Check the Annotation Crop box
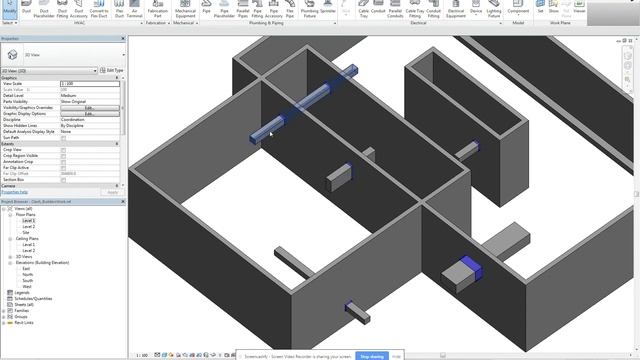This screenshot has width=640, height=360. (63, 162)
